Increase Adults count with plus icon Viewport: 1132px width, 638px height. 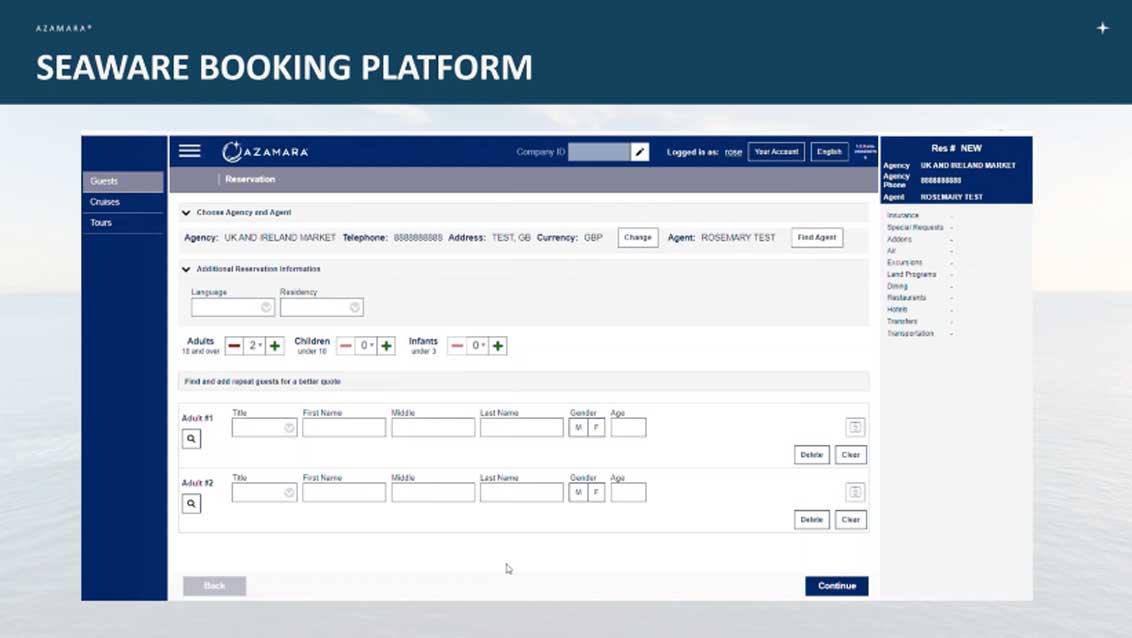(x=275, y=346)
